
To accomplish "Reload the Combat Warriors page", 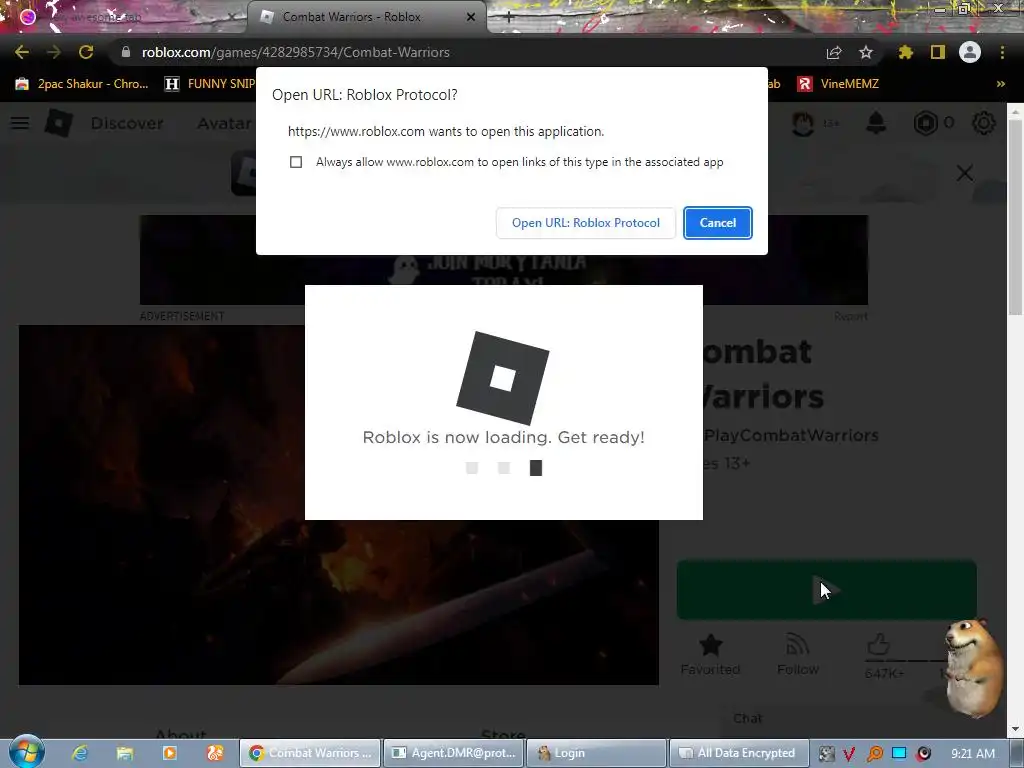I will [86, 52].
